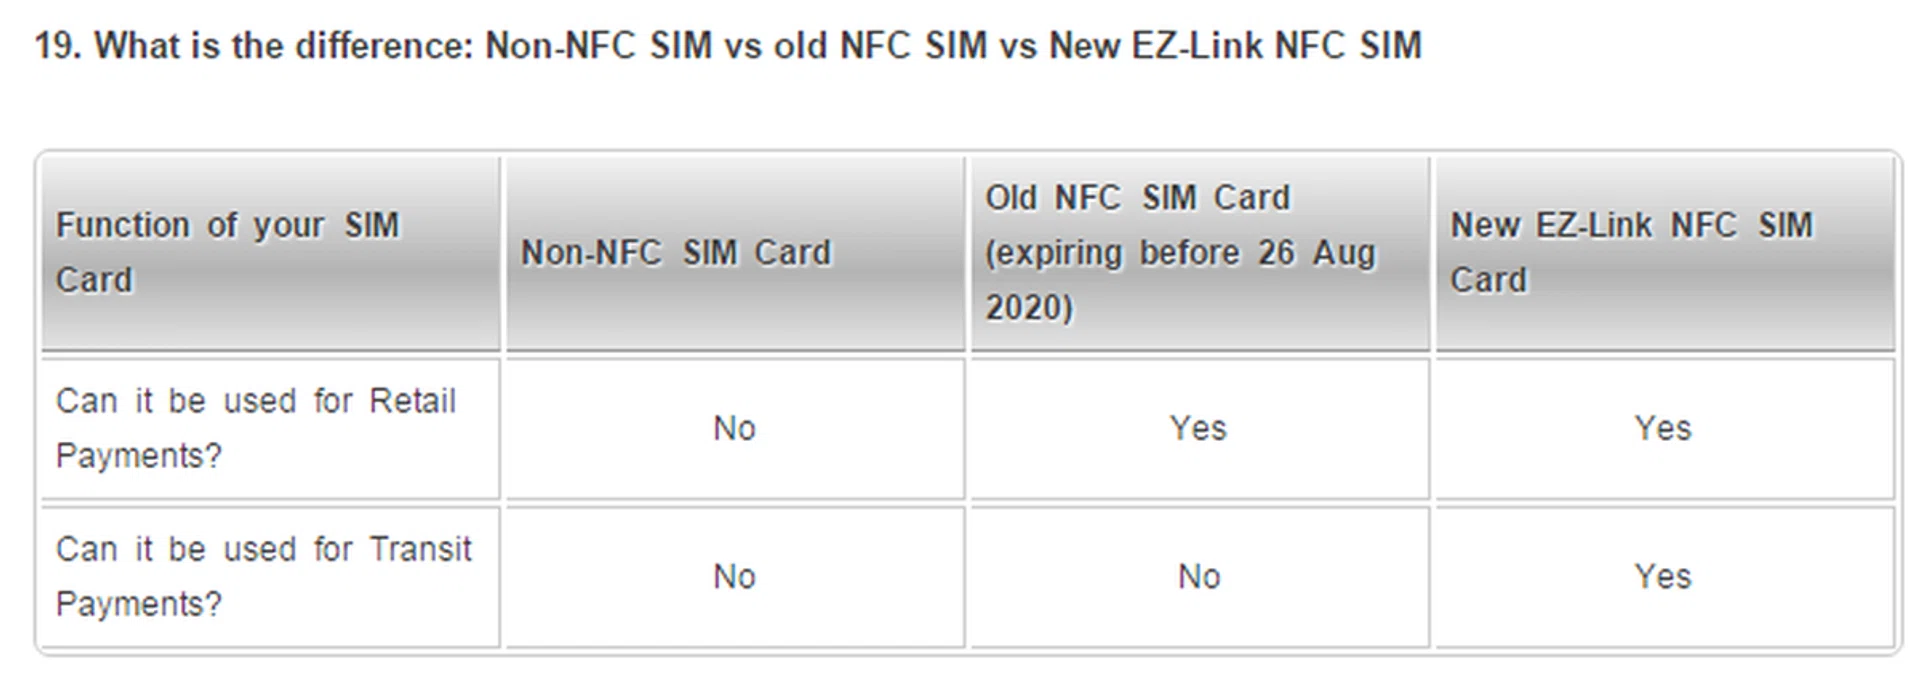Select Transit Payments 'No' under Non-NFC SIM
This screenshot has width=1920, height=678.
pos(734,577)
